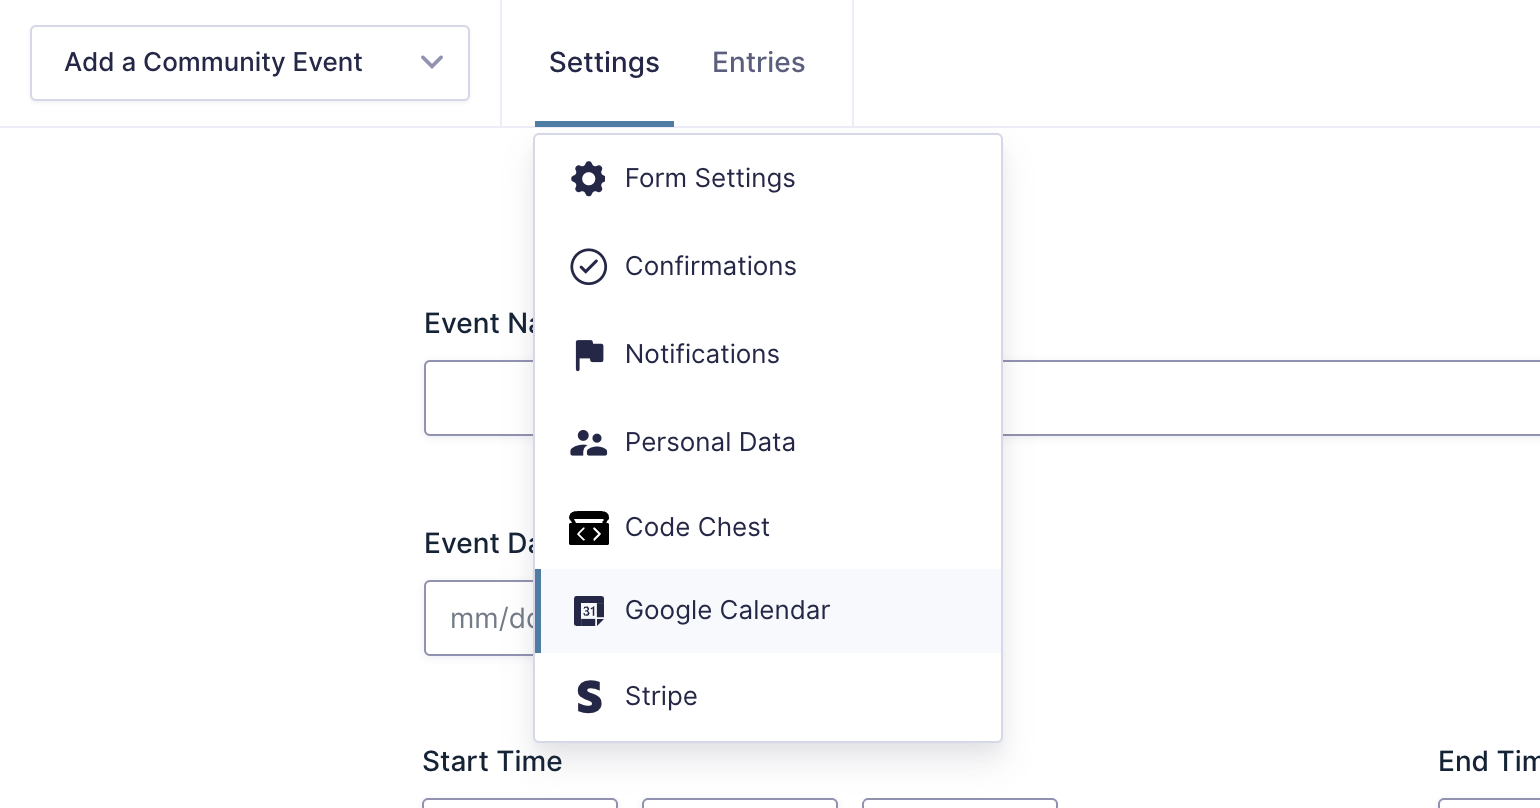Click the Confirmations checkmark circle icon
Screen dimensions: 1540x808
[x=588, y=267]
